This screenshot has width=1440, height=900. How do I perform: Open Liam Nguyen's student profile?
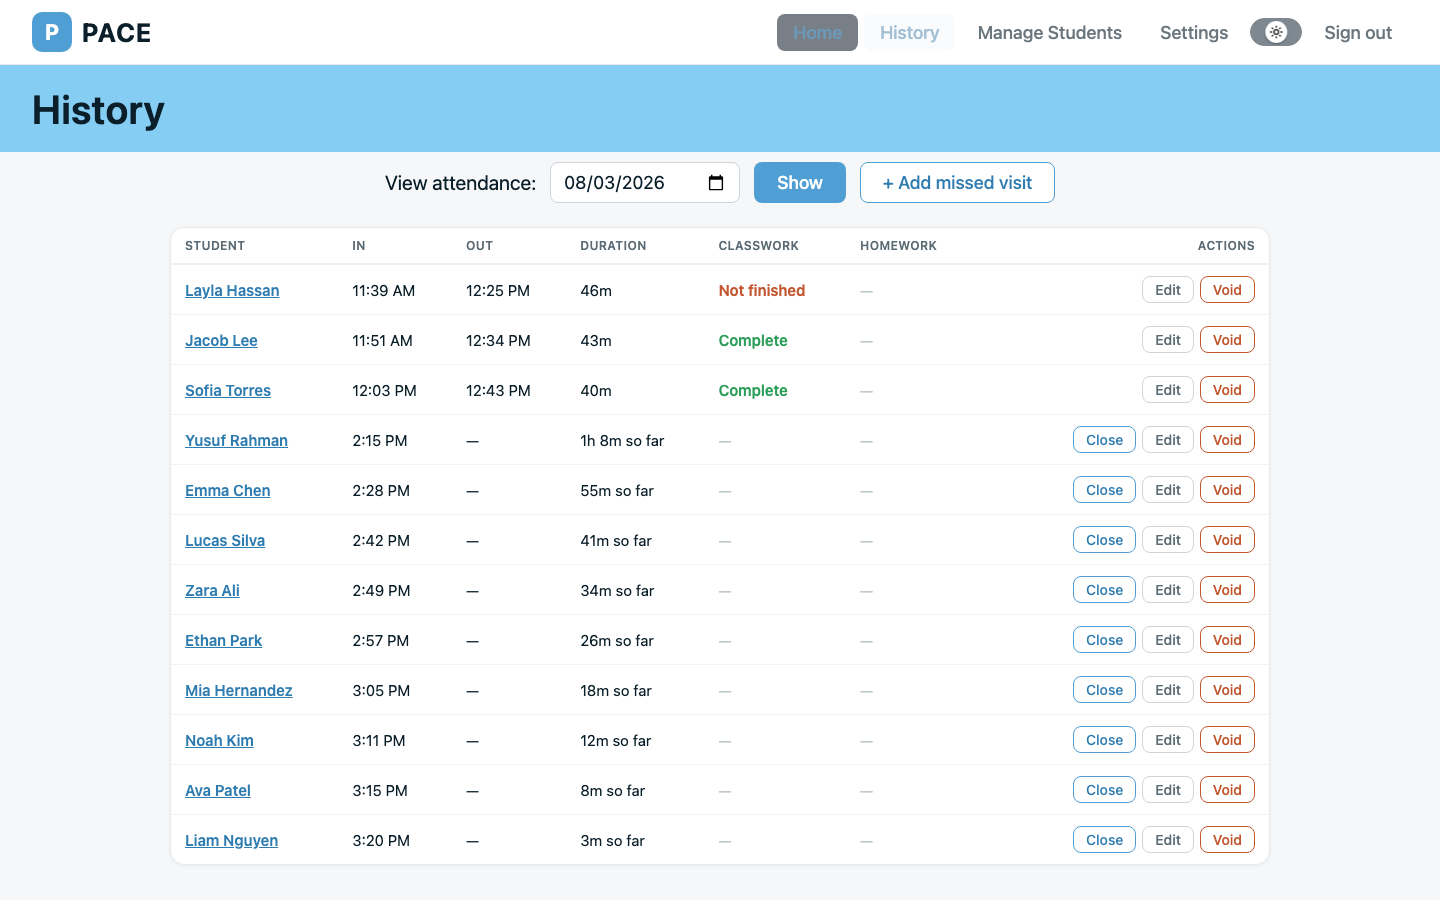pyautogui.click(x=231, y=840)
